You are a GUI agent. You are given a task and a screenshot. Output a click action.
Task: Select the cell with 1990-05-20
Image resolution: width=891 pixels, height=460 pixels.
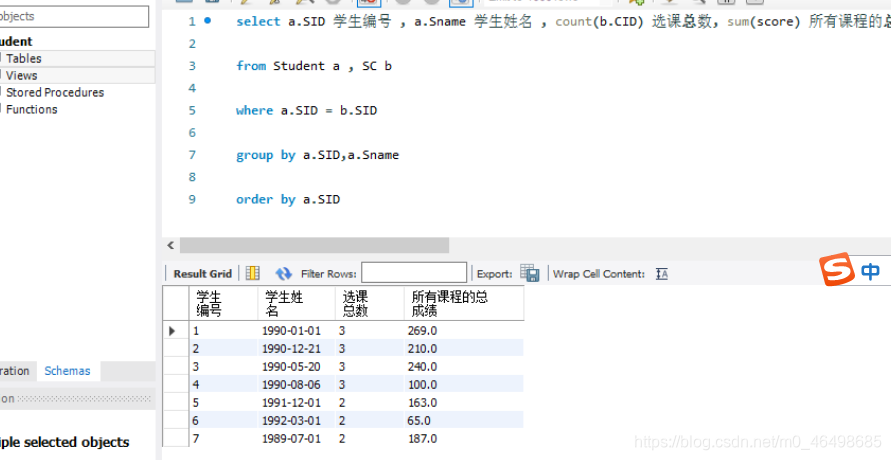click(x=297, y=366)
